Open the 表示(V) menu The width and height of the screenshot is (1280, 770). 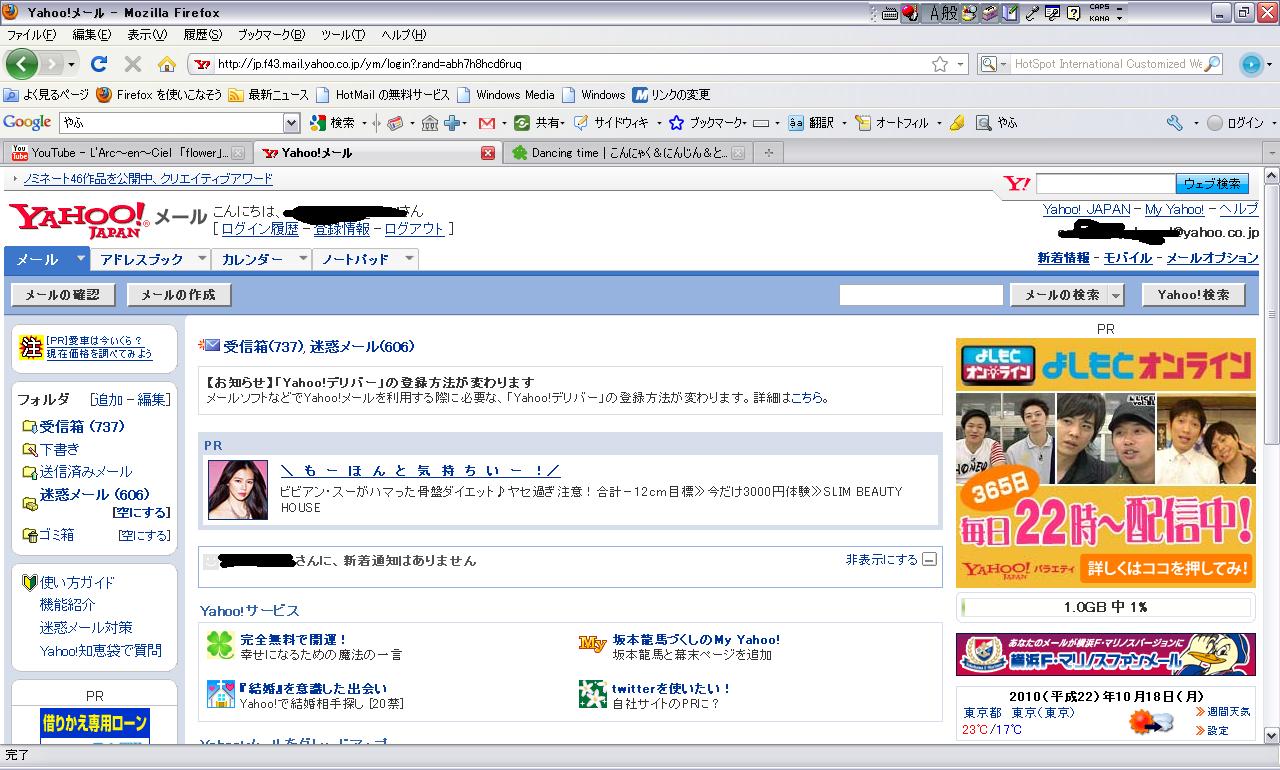click(147, 35)
